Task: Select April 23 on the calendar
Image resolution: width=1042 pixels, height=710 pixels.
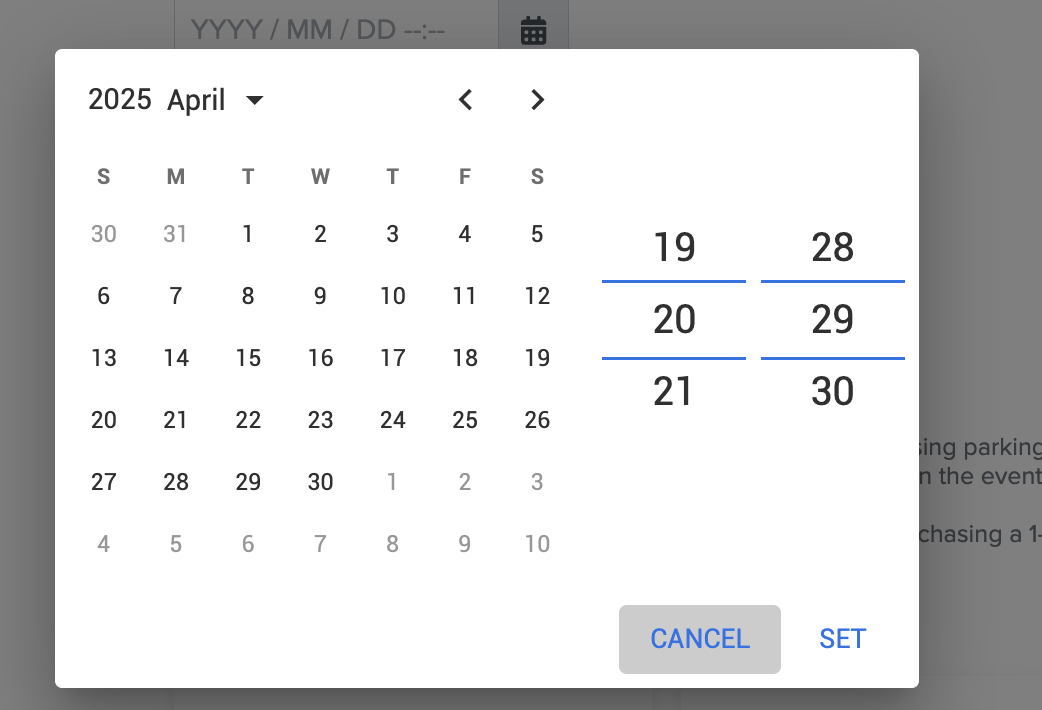Action: [320, 420]
